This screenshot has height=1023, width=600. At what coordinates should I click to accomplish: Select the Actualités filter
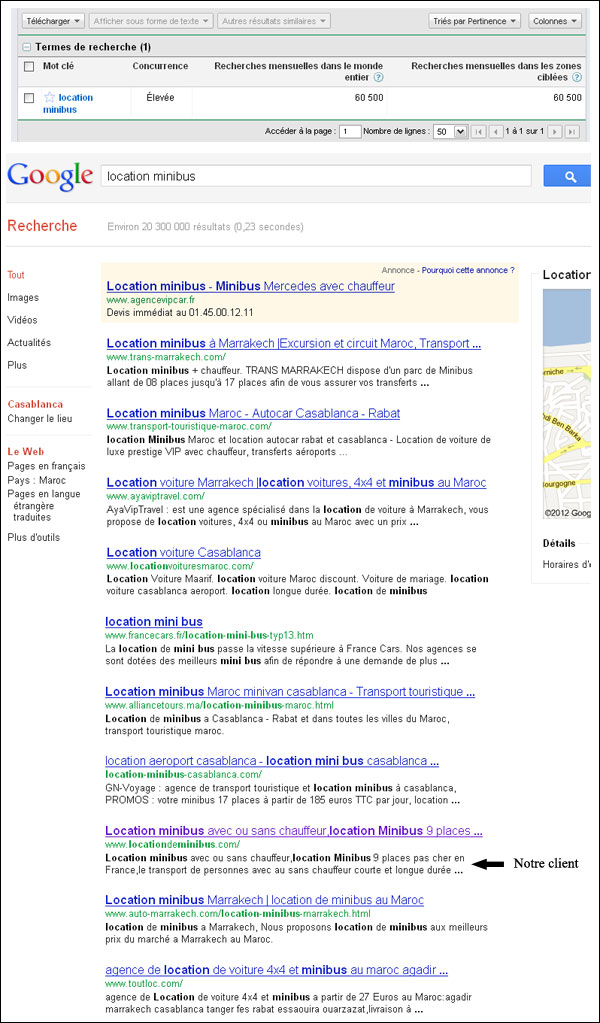pyautogui.click(x=29, y=343)
